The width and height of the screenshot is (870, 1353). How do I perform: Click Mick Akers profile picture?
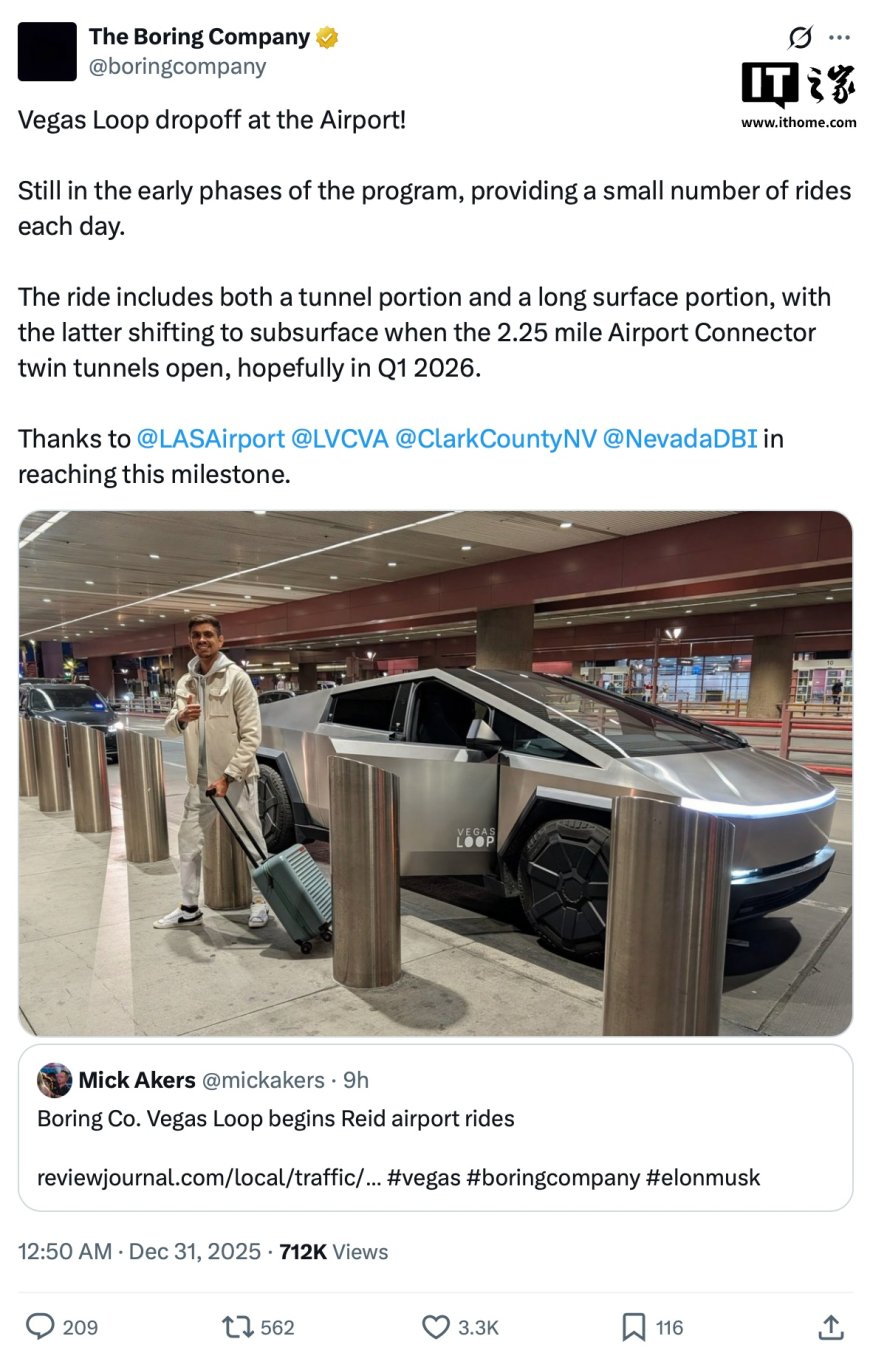55,1080
